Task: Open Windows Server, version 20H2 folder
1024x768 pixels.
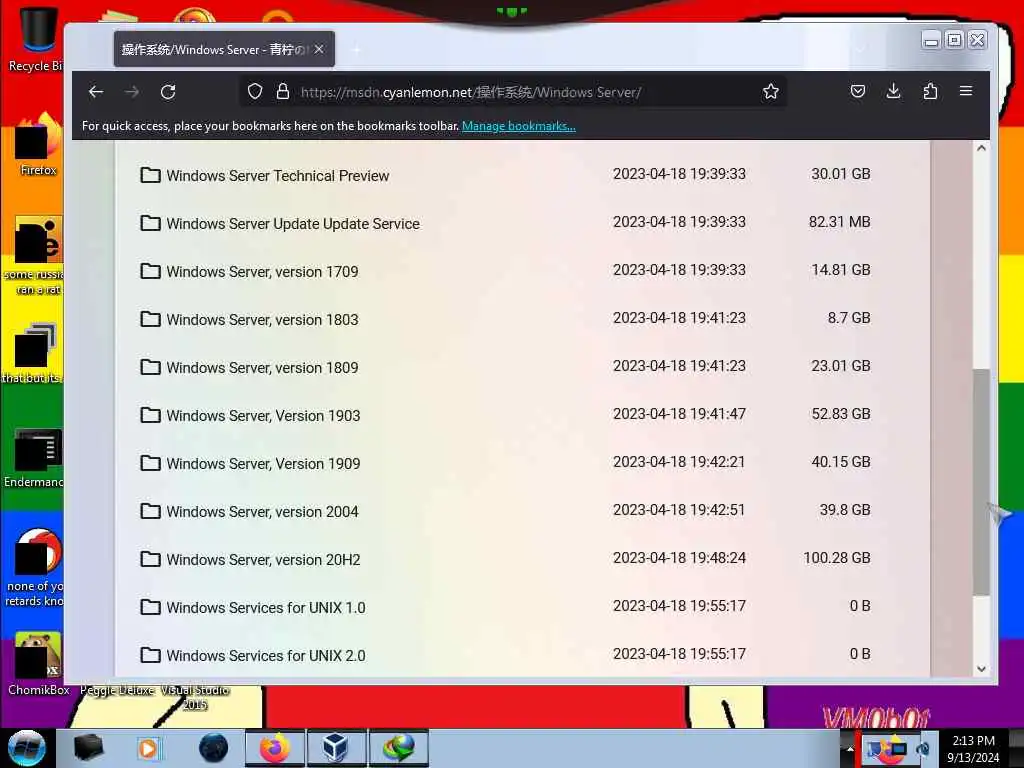Action: click(x=263, y=560)
